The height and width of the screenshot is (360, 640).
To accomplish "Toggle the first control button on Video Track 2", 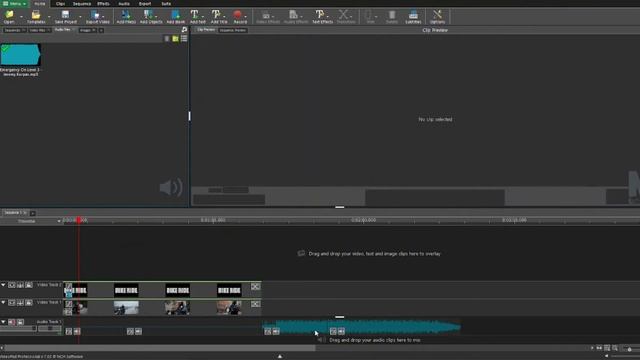I will point(12,285).
